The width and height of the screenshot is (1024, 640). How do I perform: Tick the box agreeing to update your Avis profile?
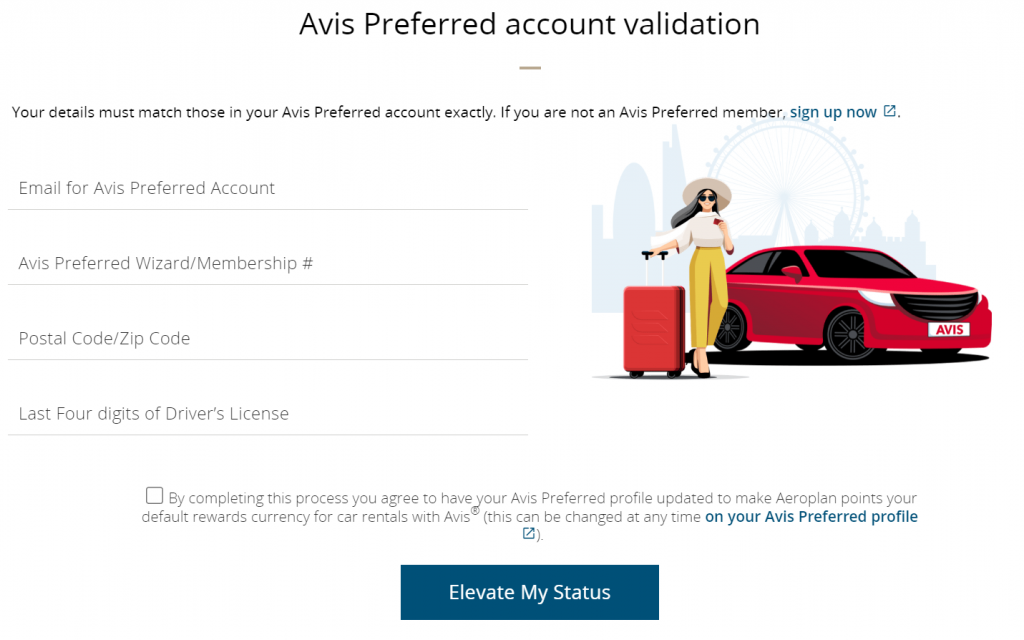(x=154, y=494)
